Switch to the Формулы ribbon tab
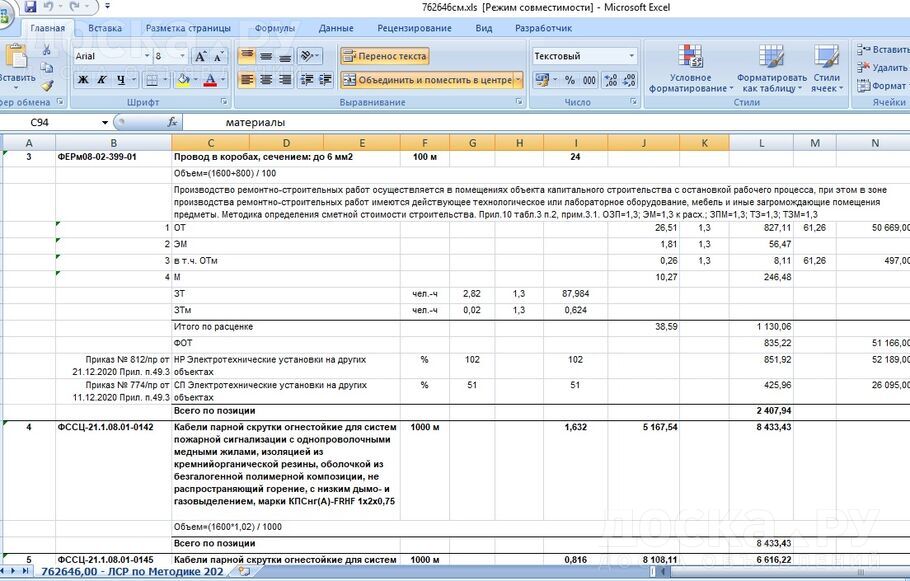This screenshot has width=910, height=581. [x=274, y=28]
